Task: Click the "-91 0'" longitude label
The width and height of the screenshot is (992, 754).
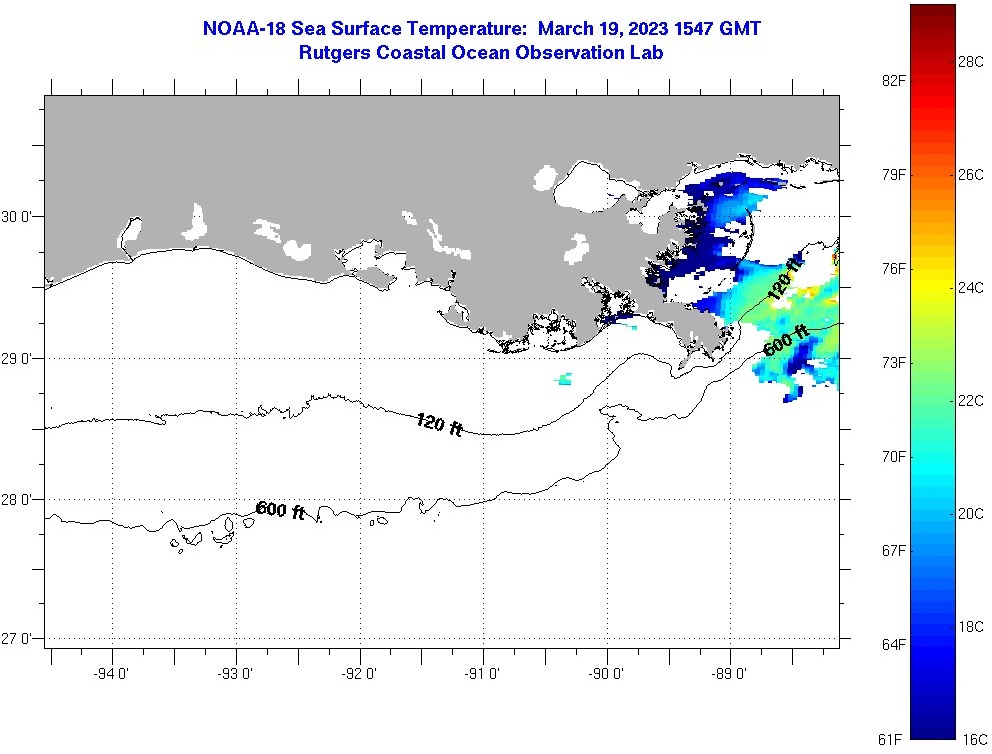Action: point(483,674)
